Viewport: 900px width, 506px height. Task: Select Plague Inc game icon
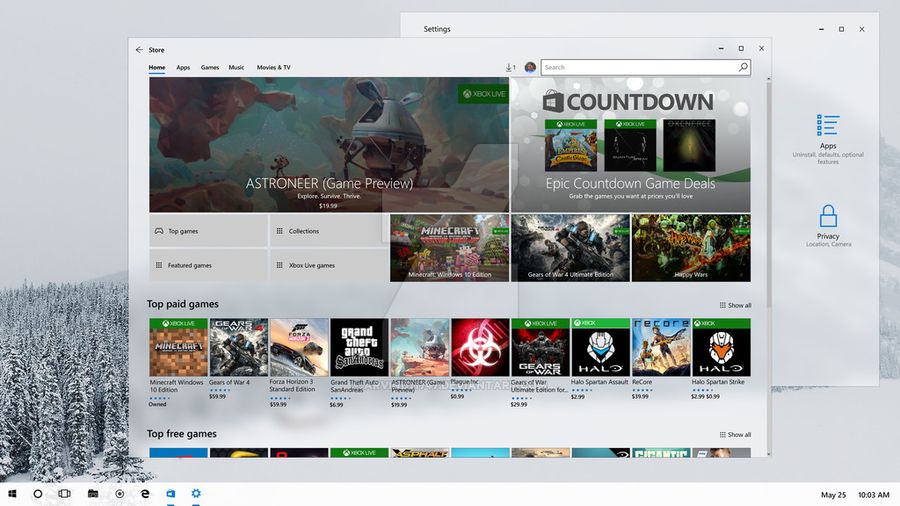coord(480,347)
